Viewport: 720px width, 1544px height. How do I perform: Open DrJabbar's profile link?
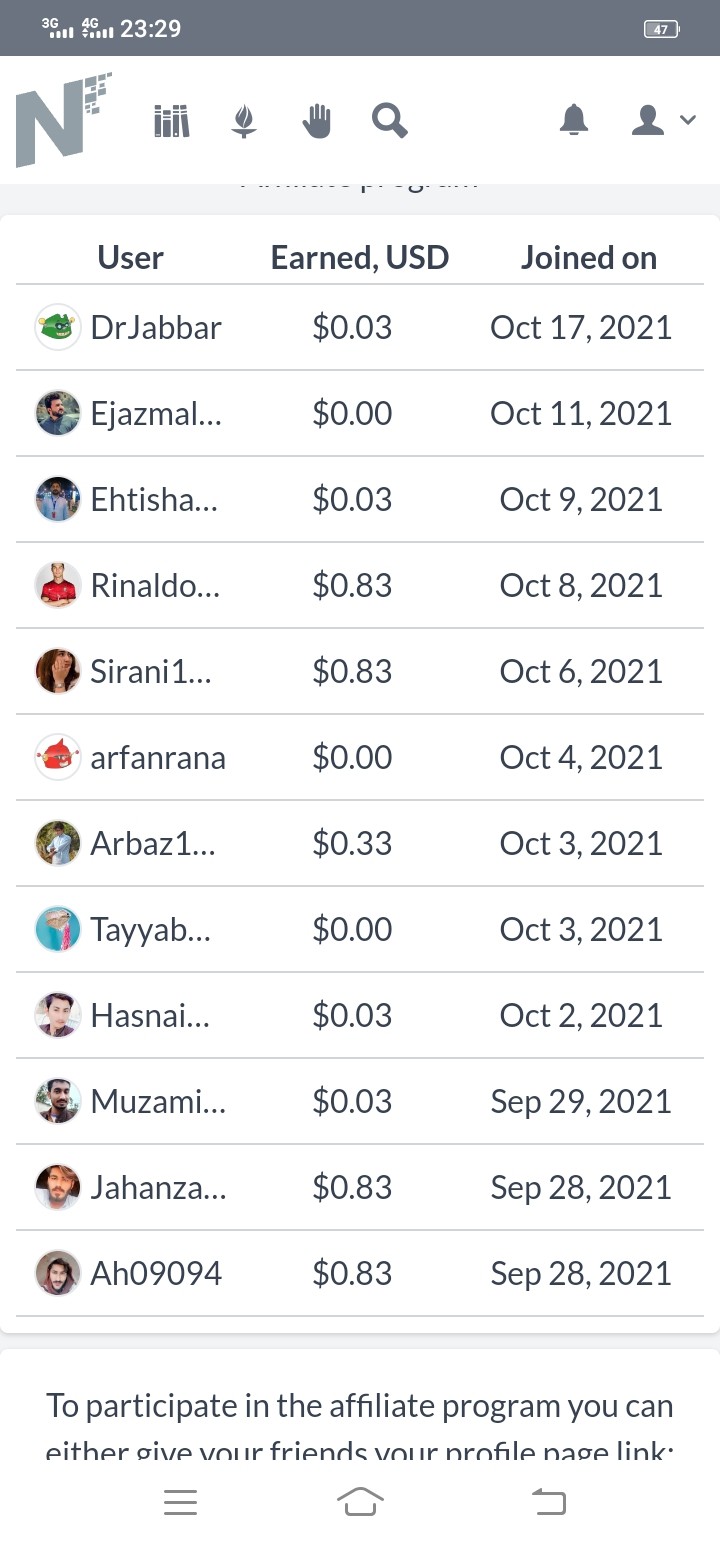click(x=156, y=328)
